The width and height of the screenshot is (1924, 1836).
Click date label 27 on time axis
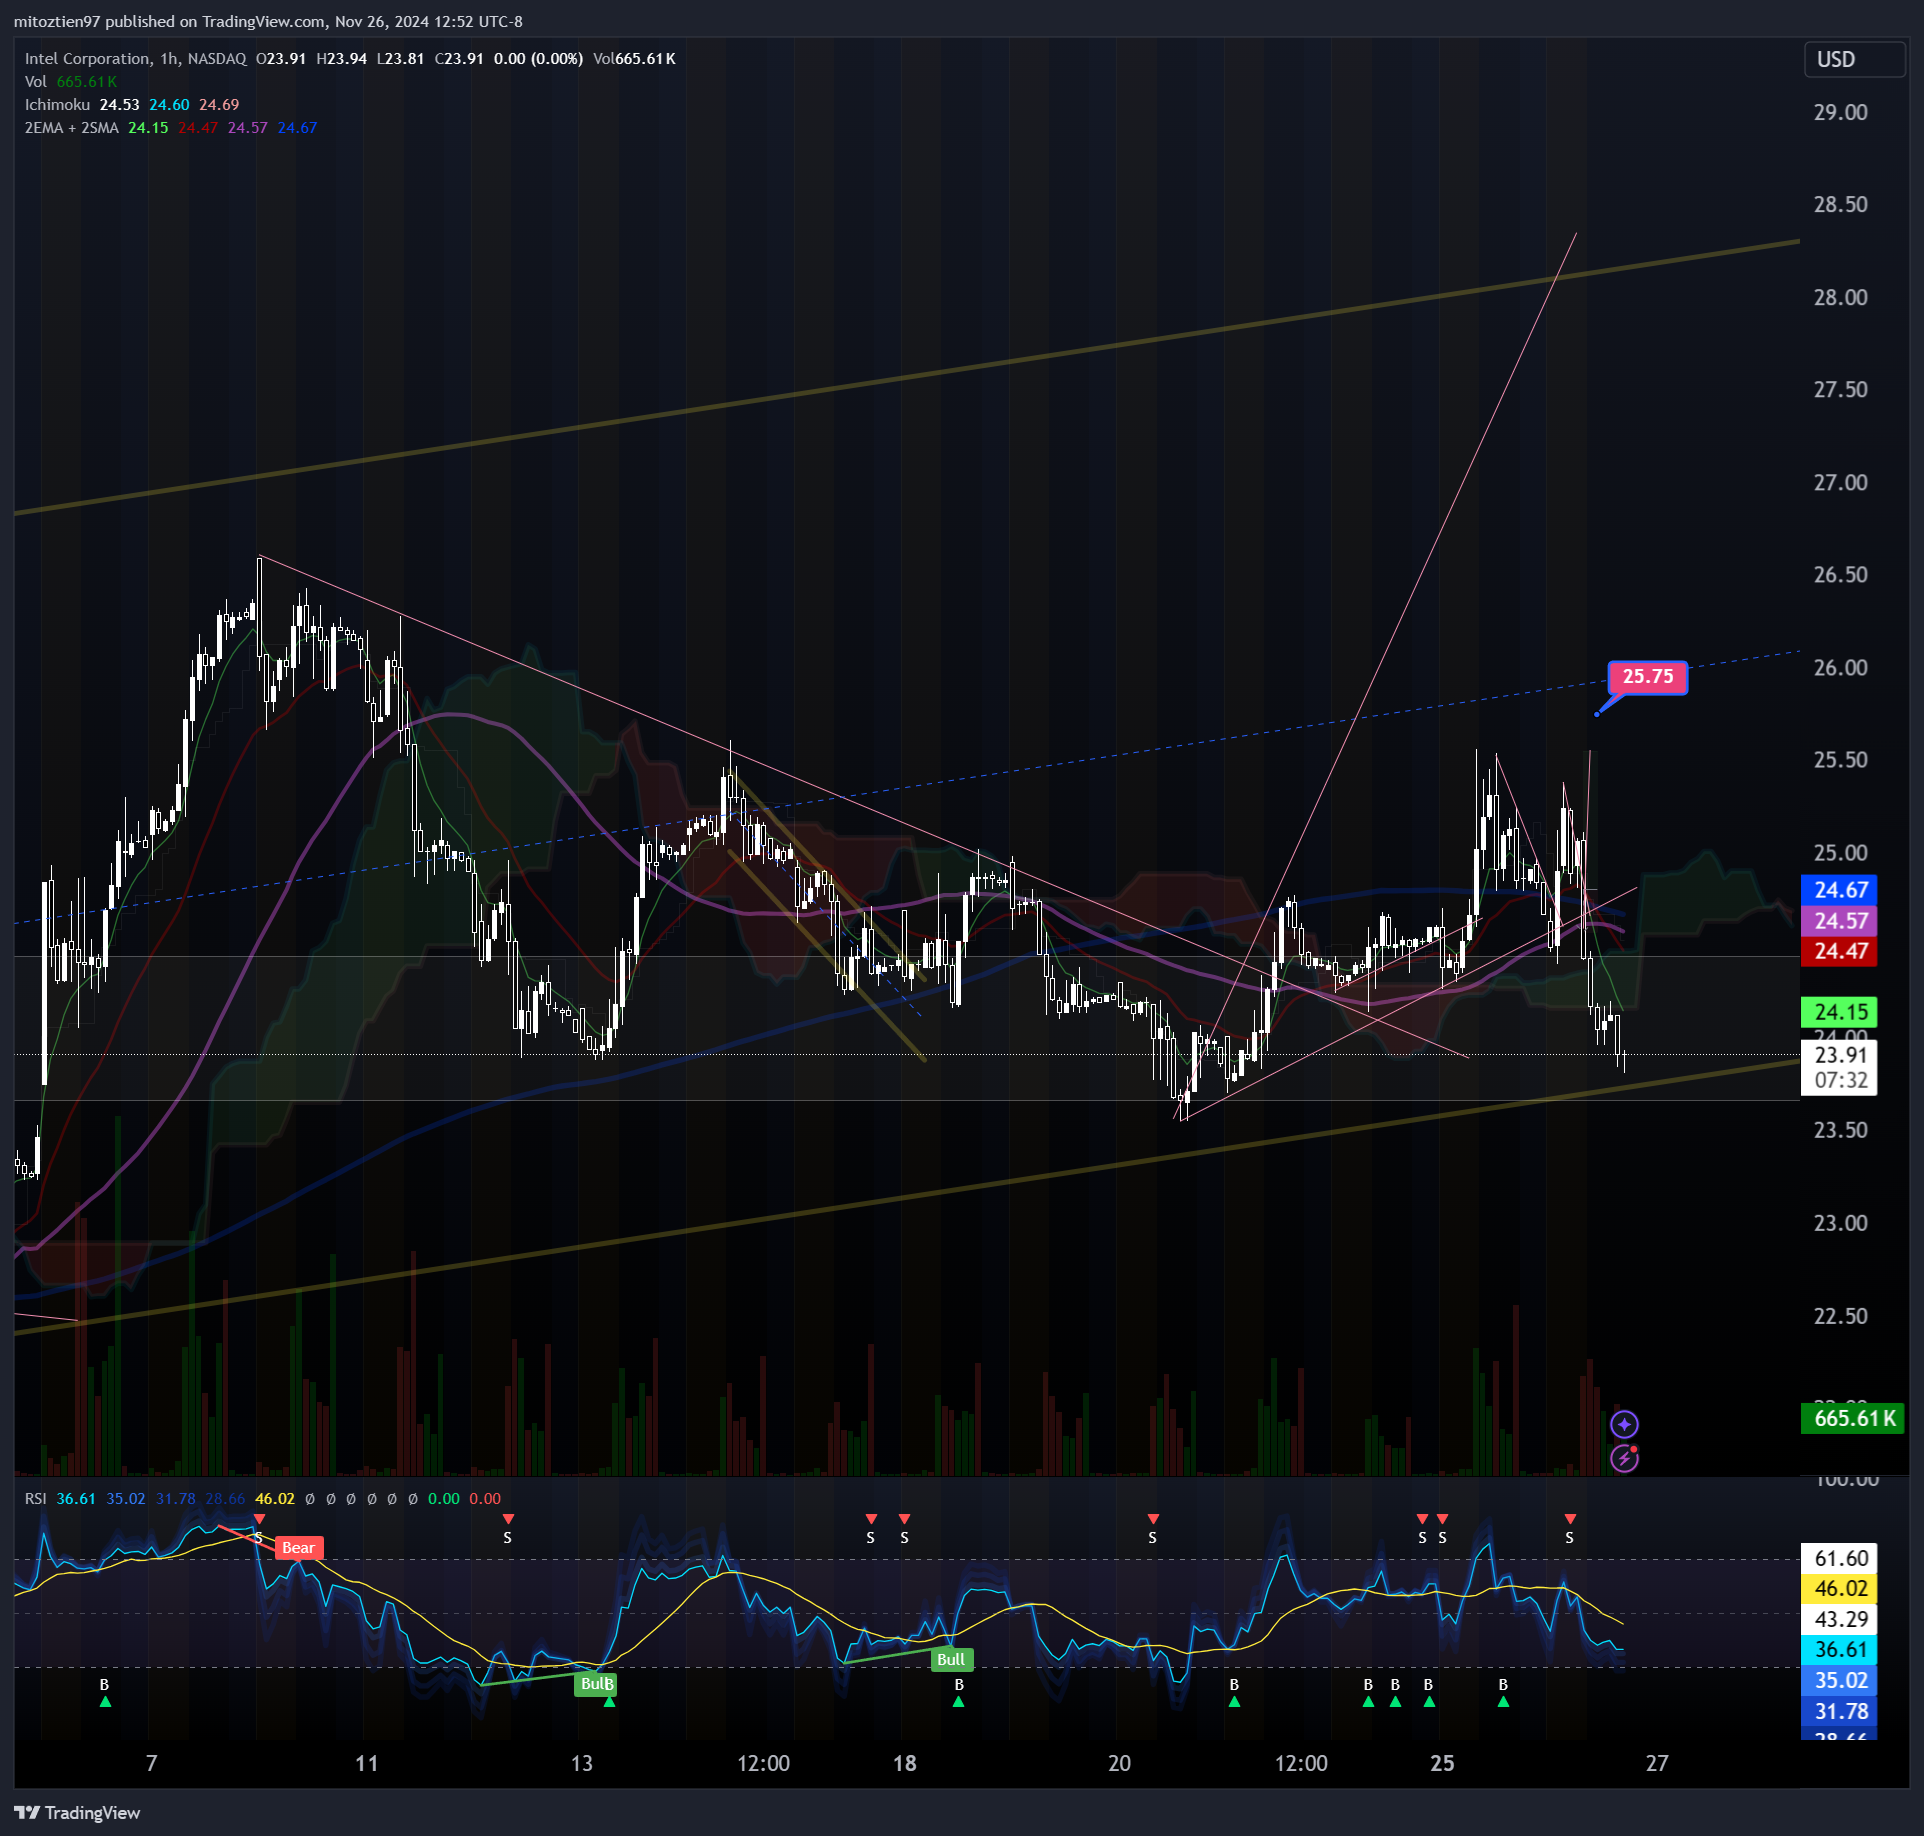pos(1657,1763)
